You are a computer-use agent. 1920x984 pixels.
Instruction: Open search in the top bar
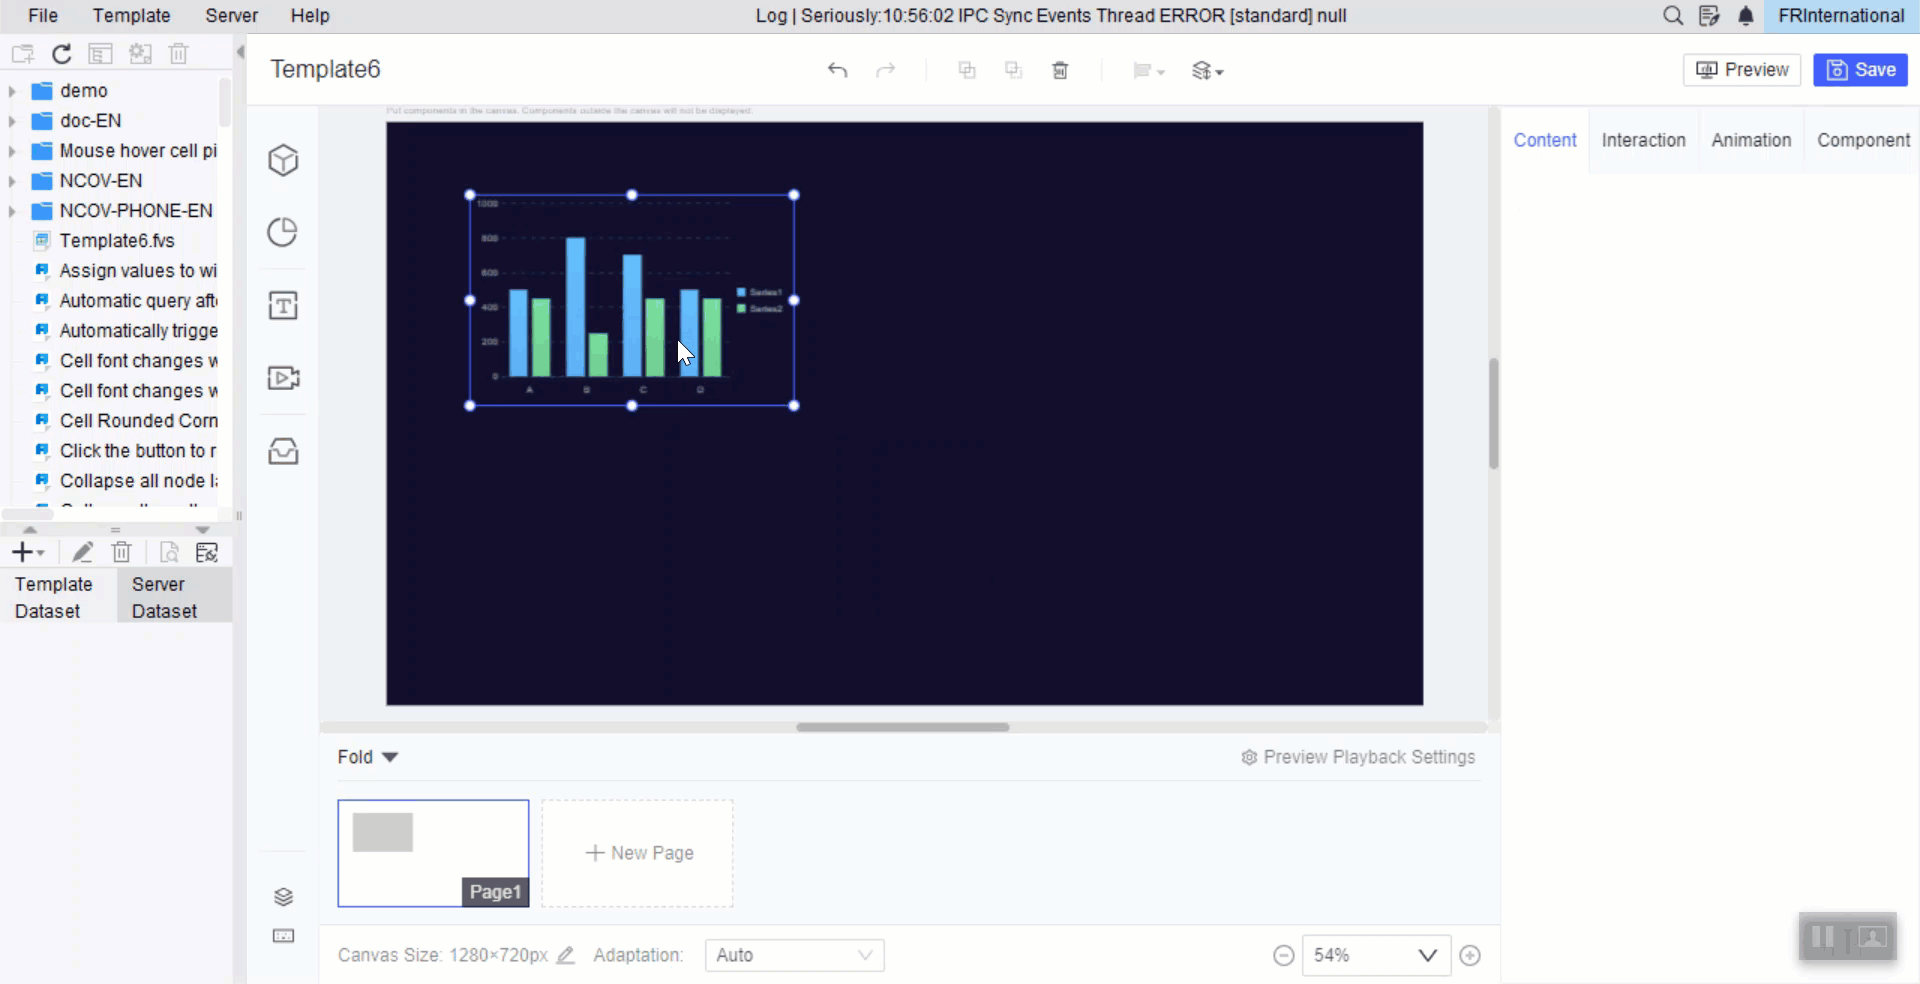click(1673, 16)
